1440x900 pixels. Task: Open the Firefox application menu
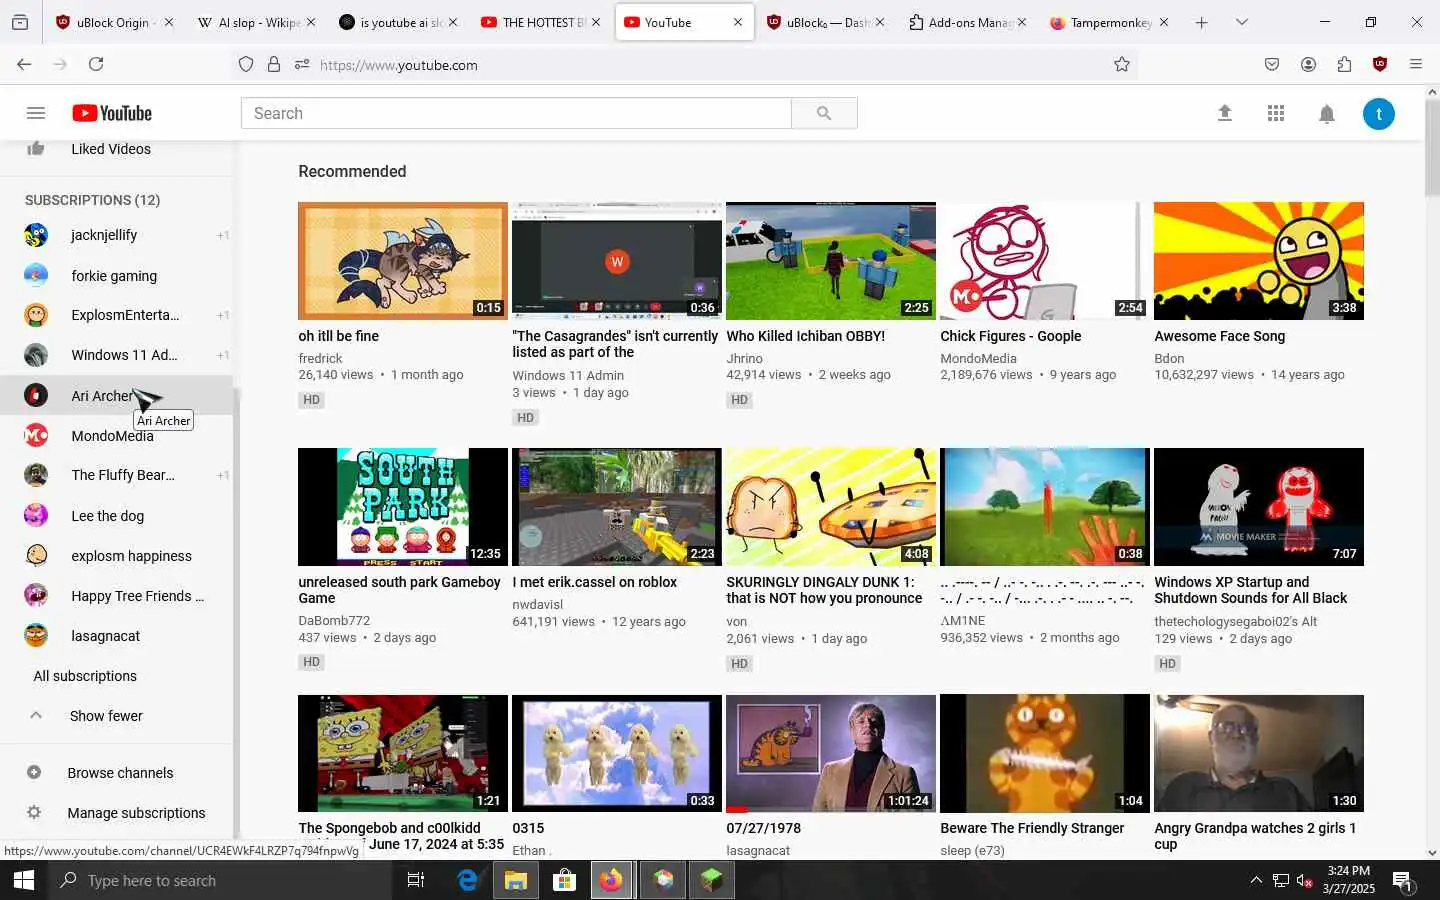pos(1416,64)
